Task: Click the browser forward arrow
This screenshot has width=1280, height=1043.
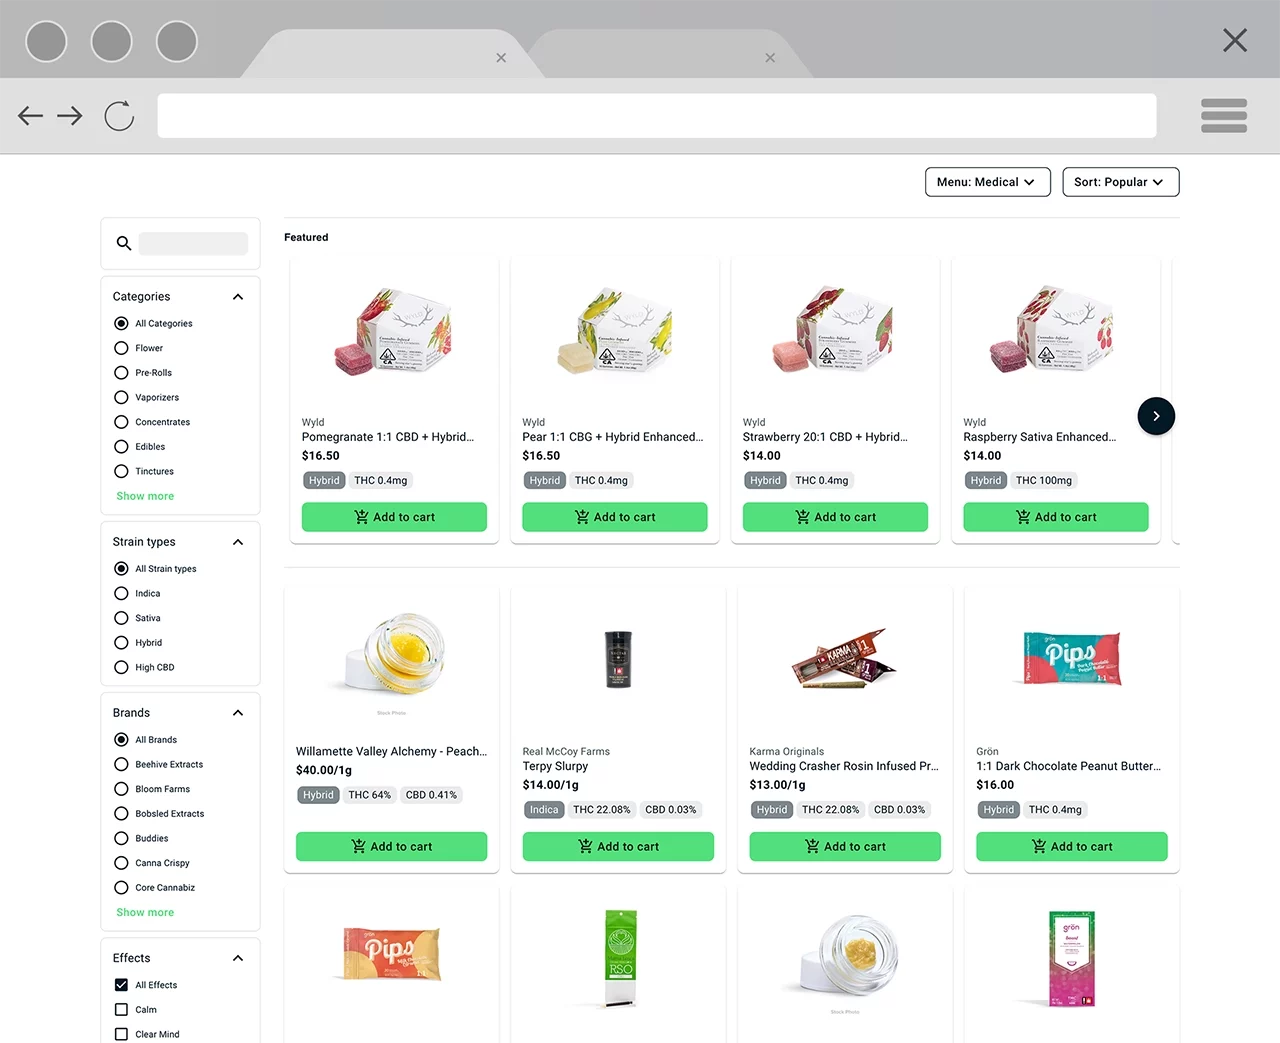Action: 69,116
